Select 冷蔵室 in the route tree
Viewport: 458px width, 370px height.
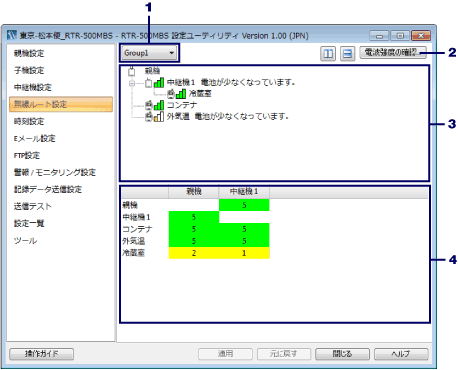pos(200,93)
